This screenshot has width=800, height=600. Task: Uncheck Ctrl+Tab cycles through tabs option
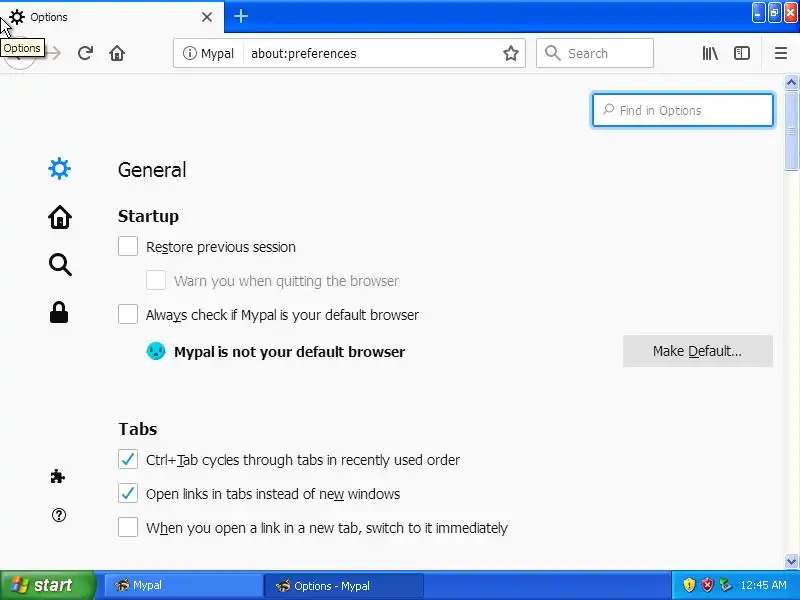[128, 459]
